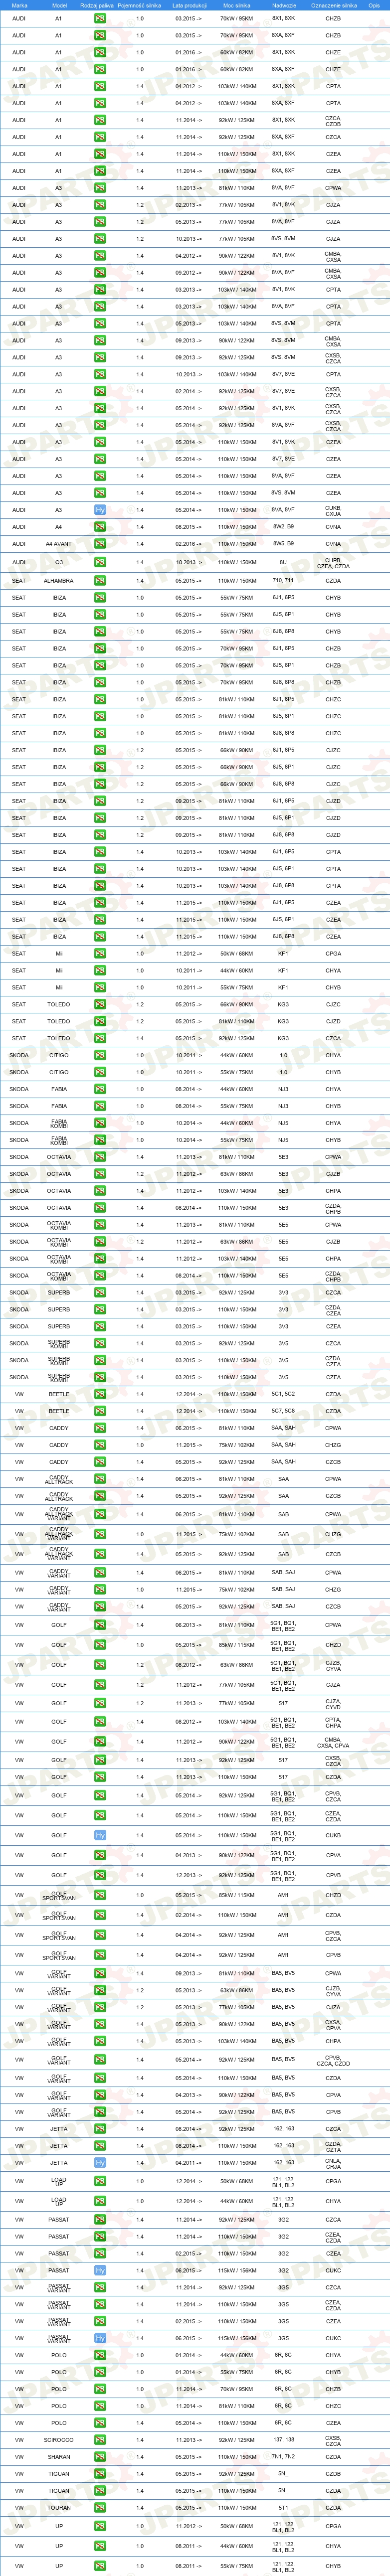Click the engine code cell CHPB, CZEA, CZDA

333,562
